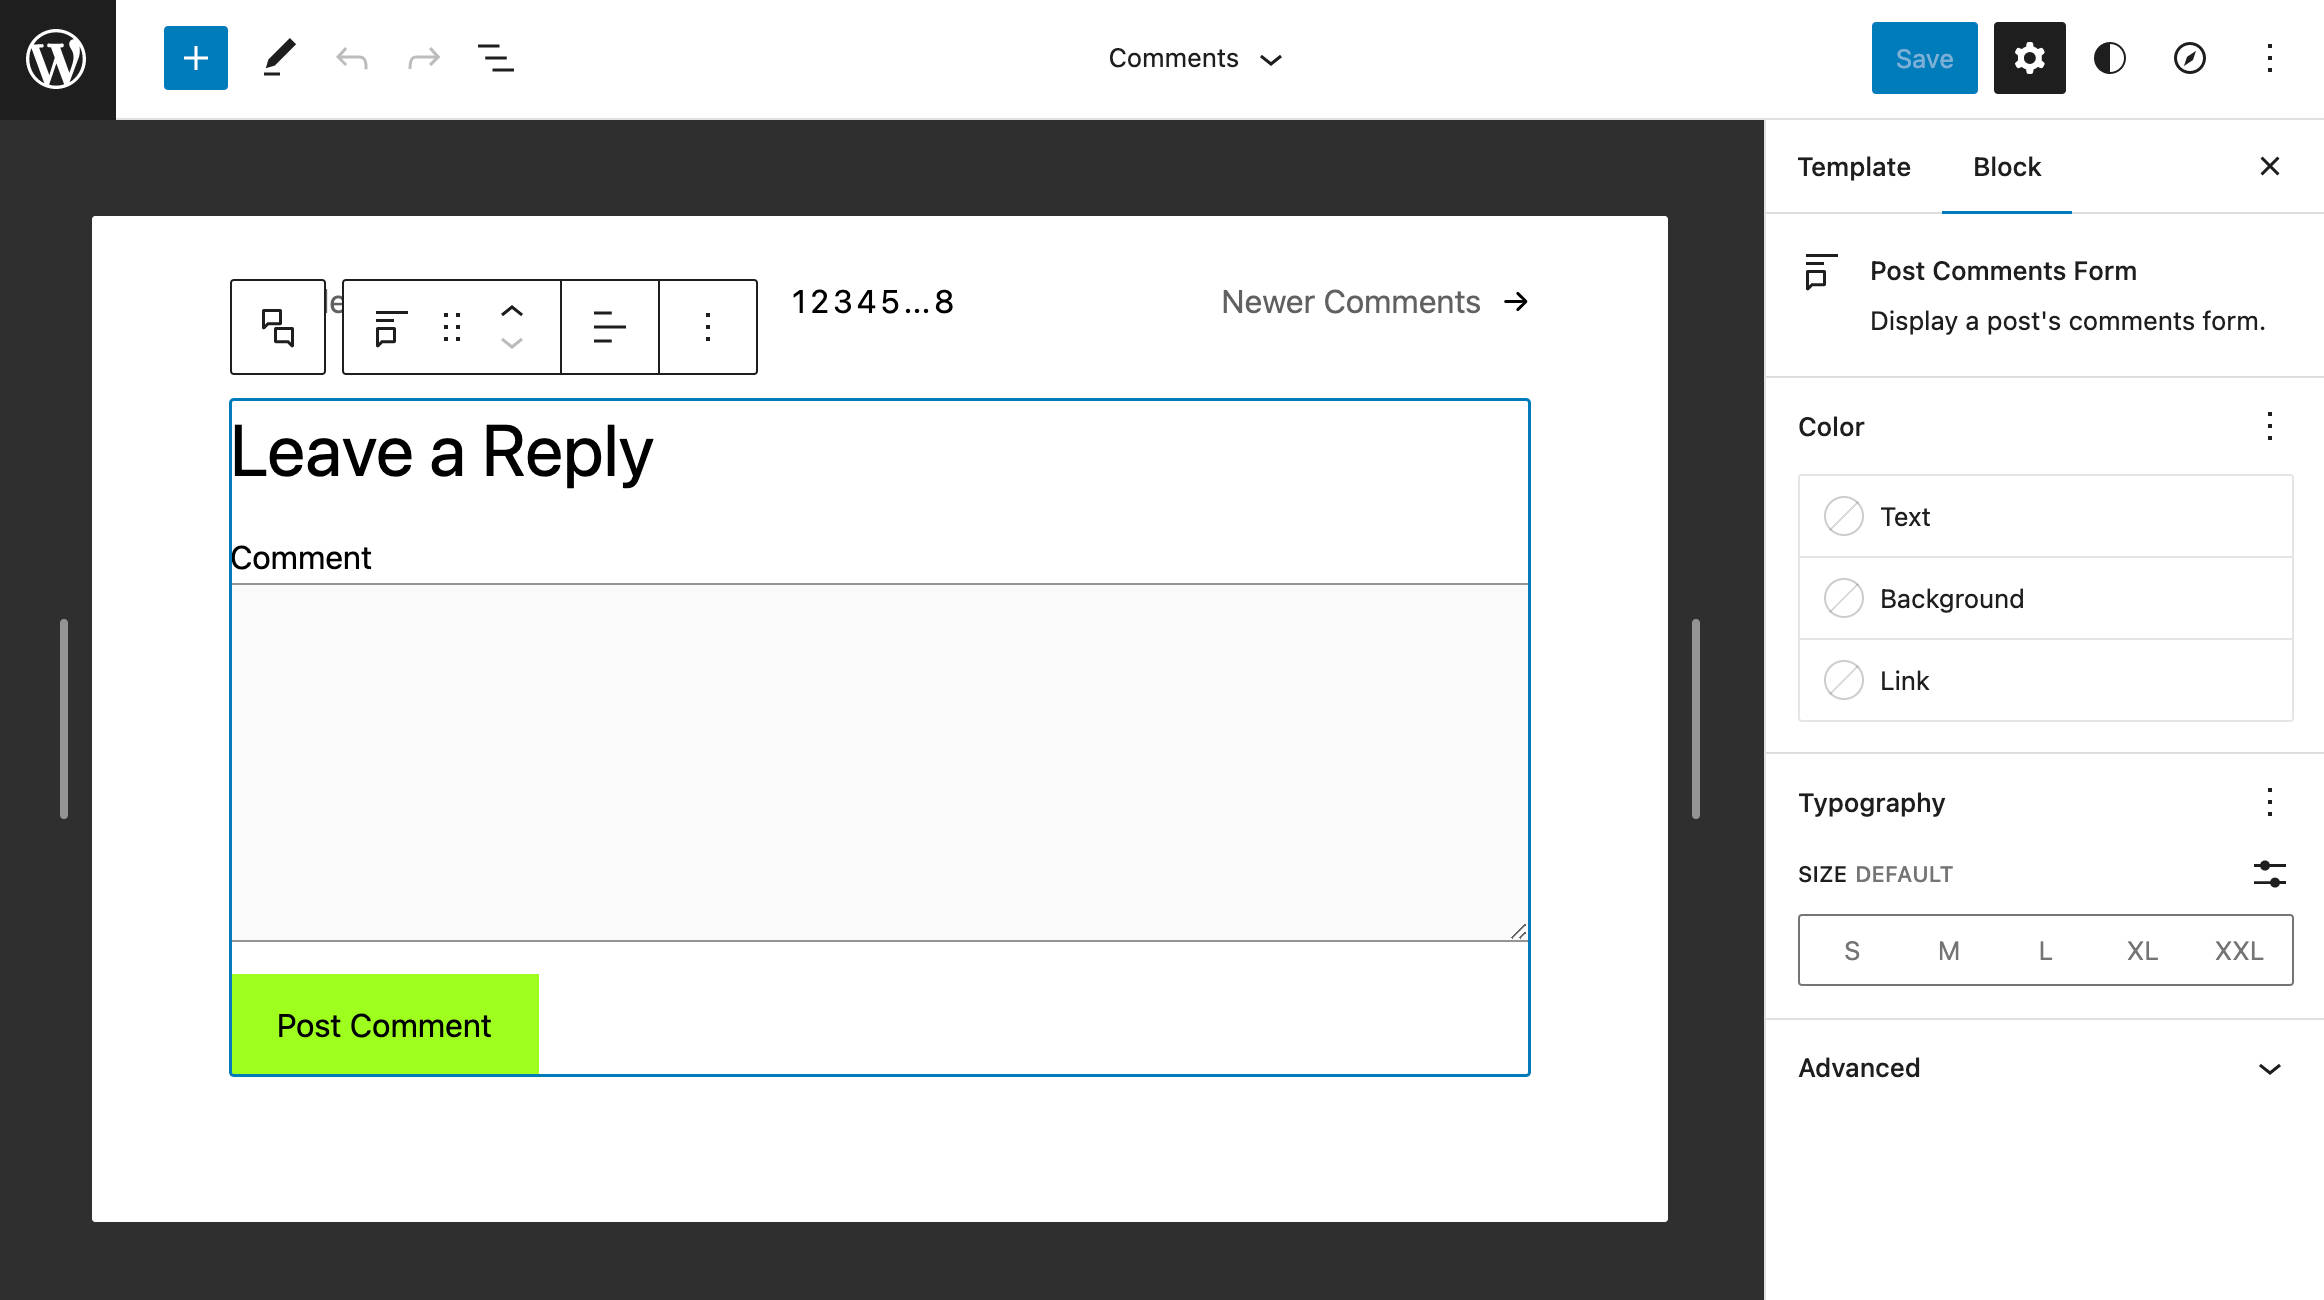Click the Typography options menu
This screenshot has width=2324, height=1300.
(2271, 802)
